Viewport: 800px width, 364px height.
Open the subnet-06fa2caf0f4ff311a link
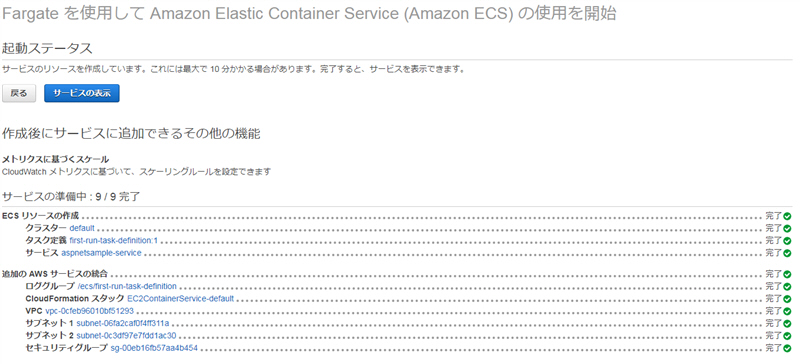[122, 323]
